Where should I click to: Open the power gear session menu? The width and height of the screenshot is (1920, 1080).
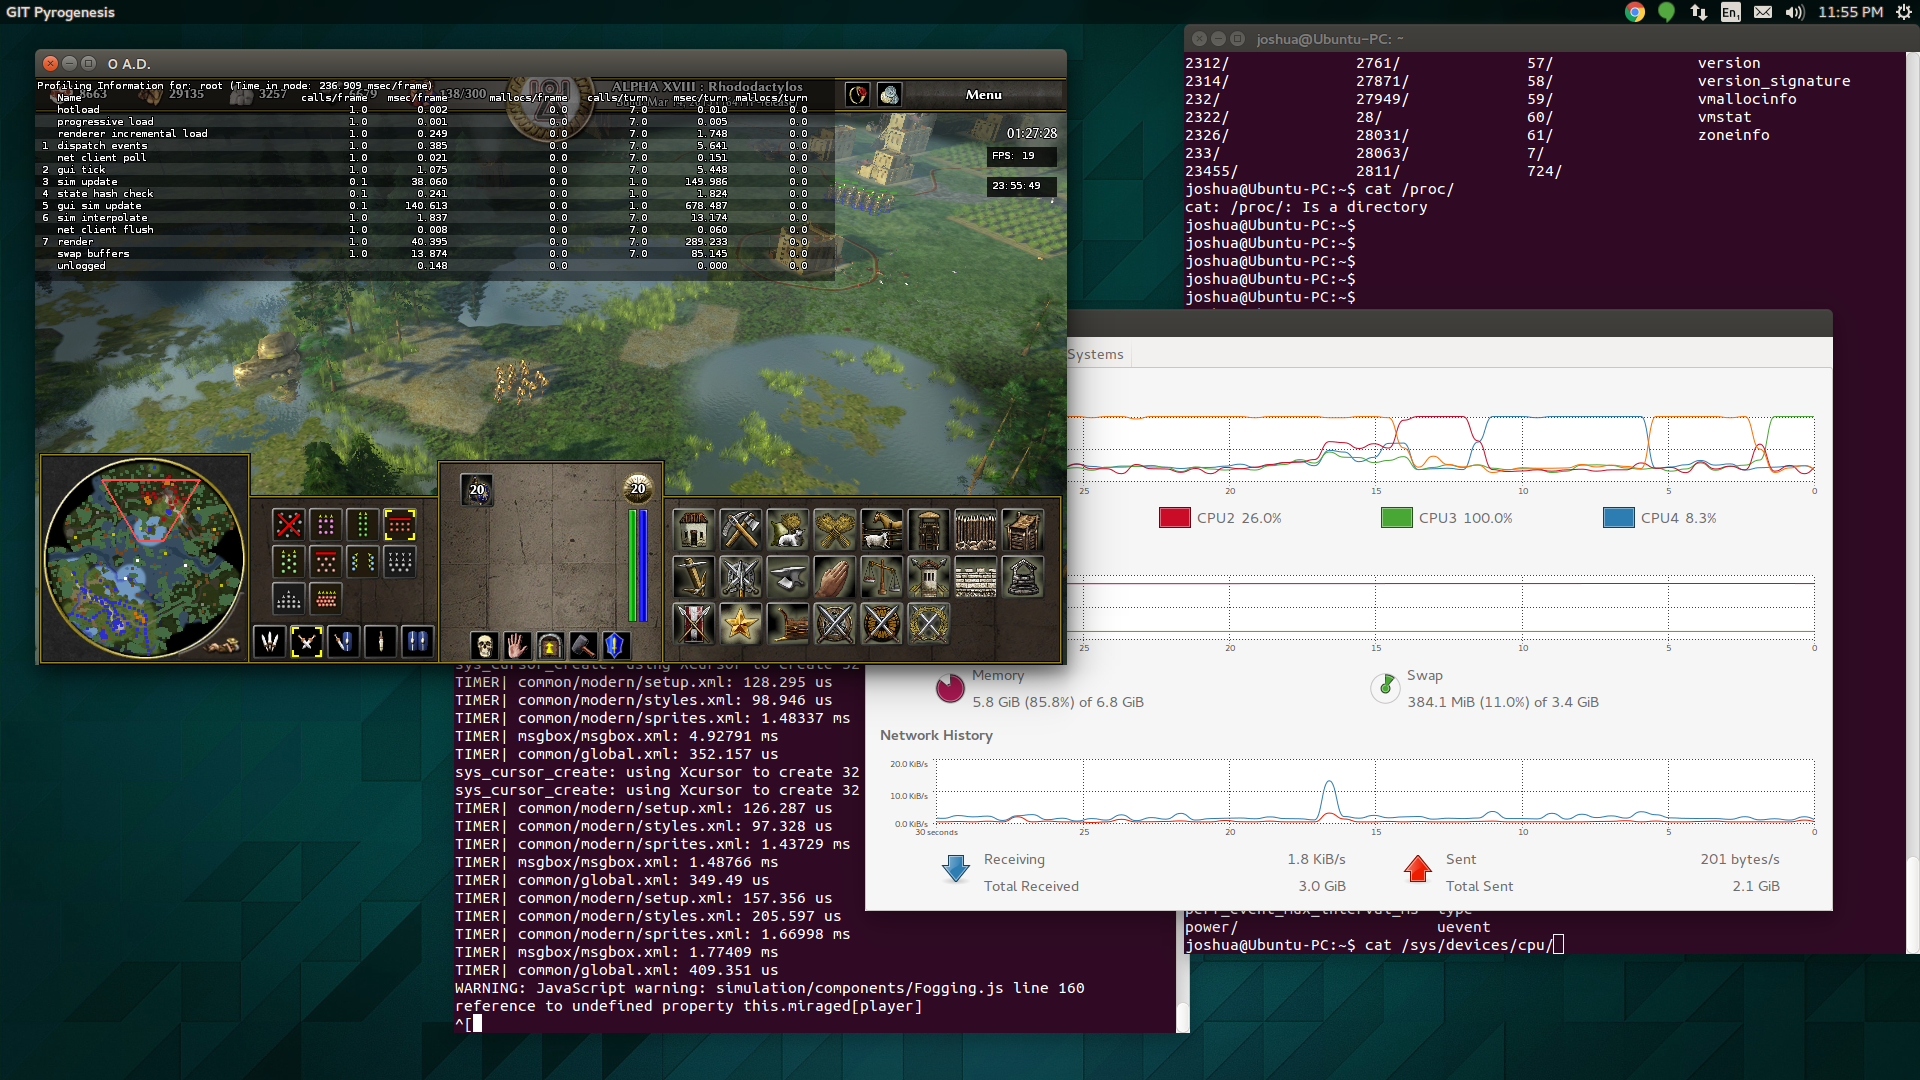(x=1904, y=12)
